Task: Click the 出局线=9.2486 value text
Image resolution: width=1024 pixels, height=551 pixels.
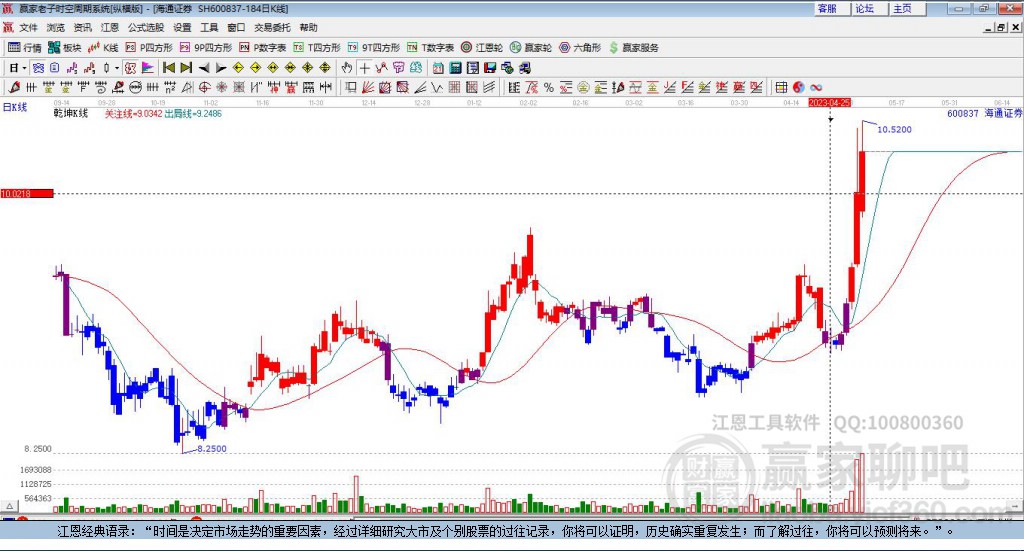Action: pos(193,114)
